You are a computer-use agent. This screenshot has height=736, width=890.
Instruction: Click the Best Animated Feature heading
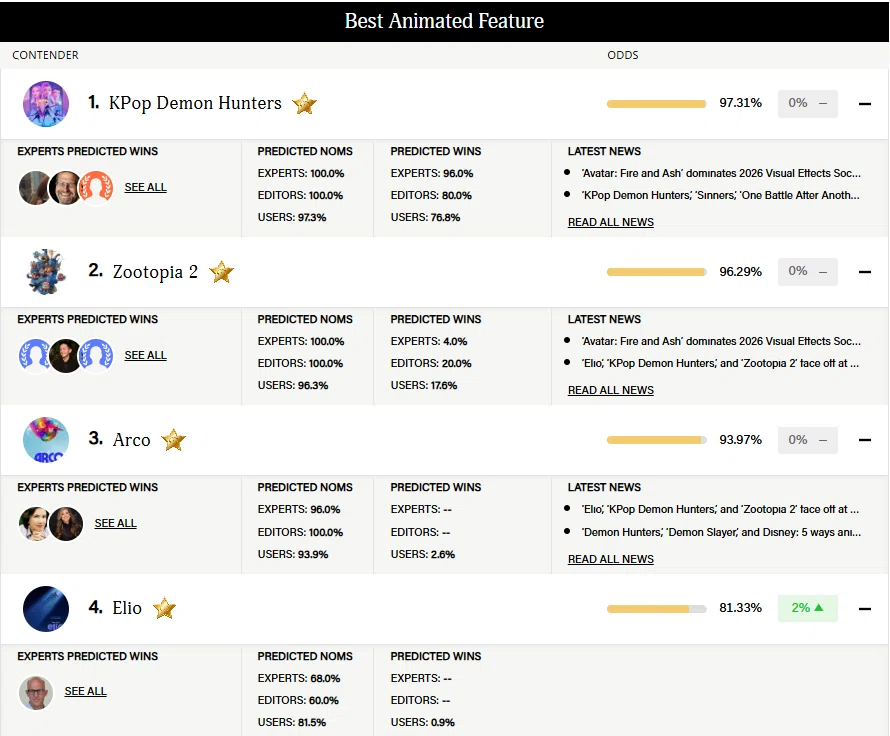coord(444,21)
